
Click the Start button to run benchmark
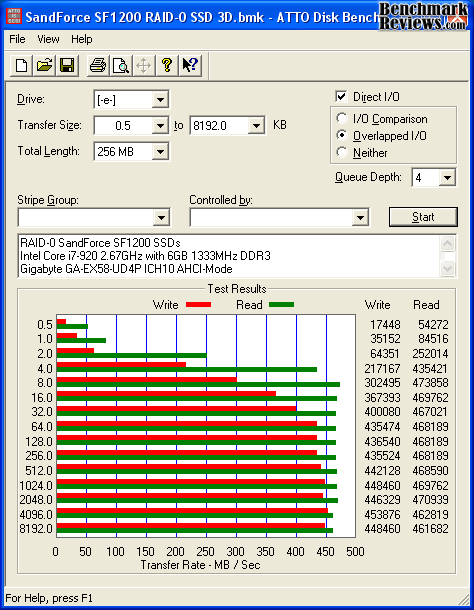click(x=423, y=217)
